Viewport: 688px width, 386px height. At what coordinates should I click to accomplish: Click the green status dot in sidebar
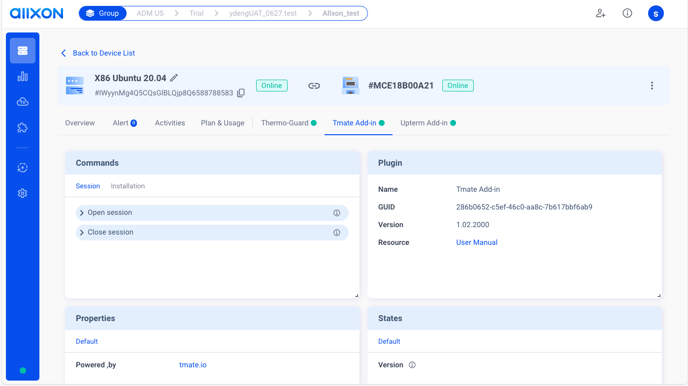pyautogui.click(x=23, y=370)
